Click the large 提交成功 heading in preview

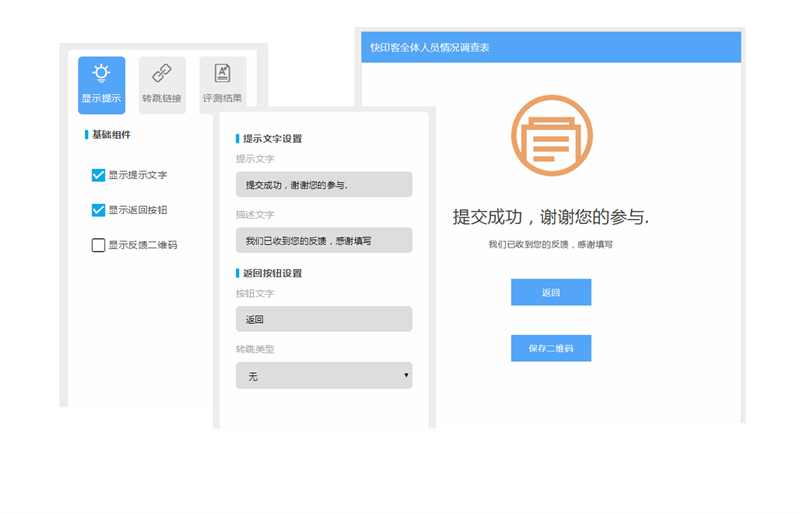point(550,217)
